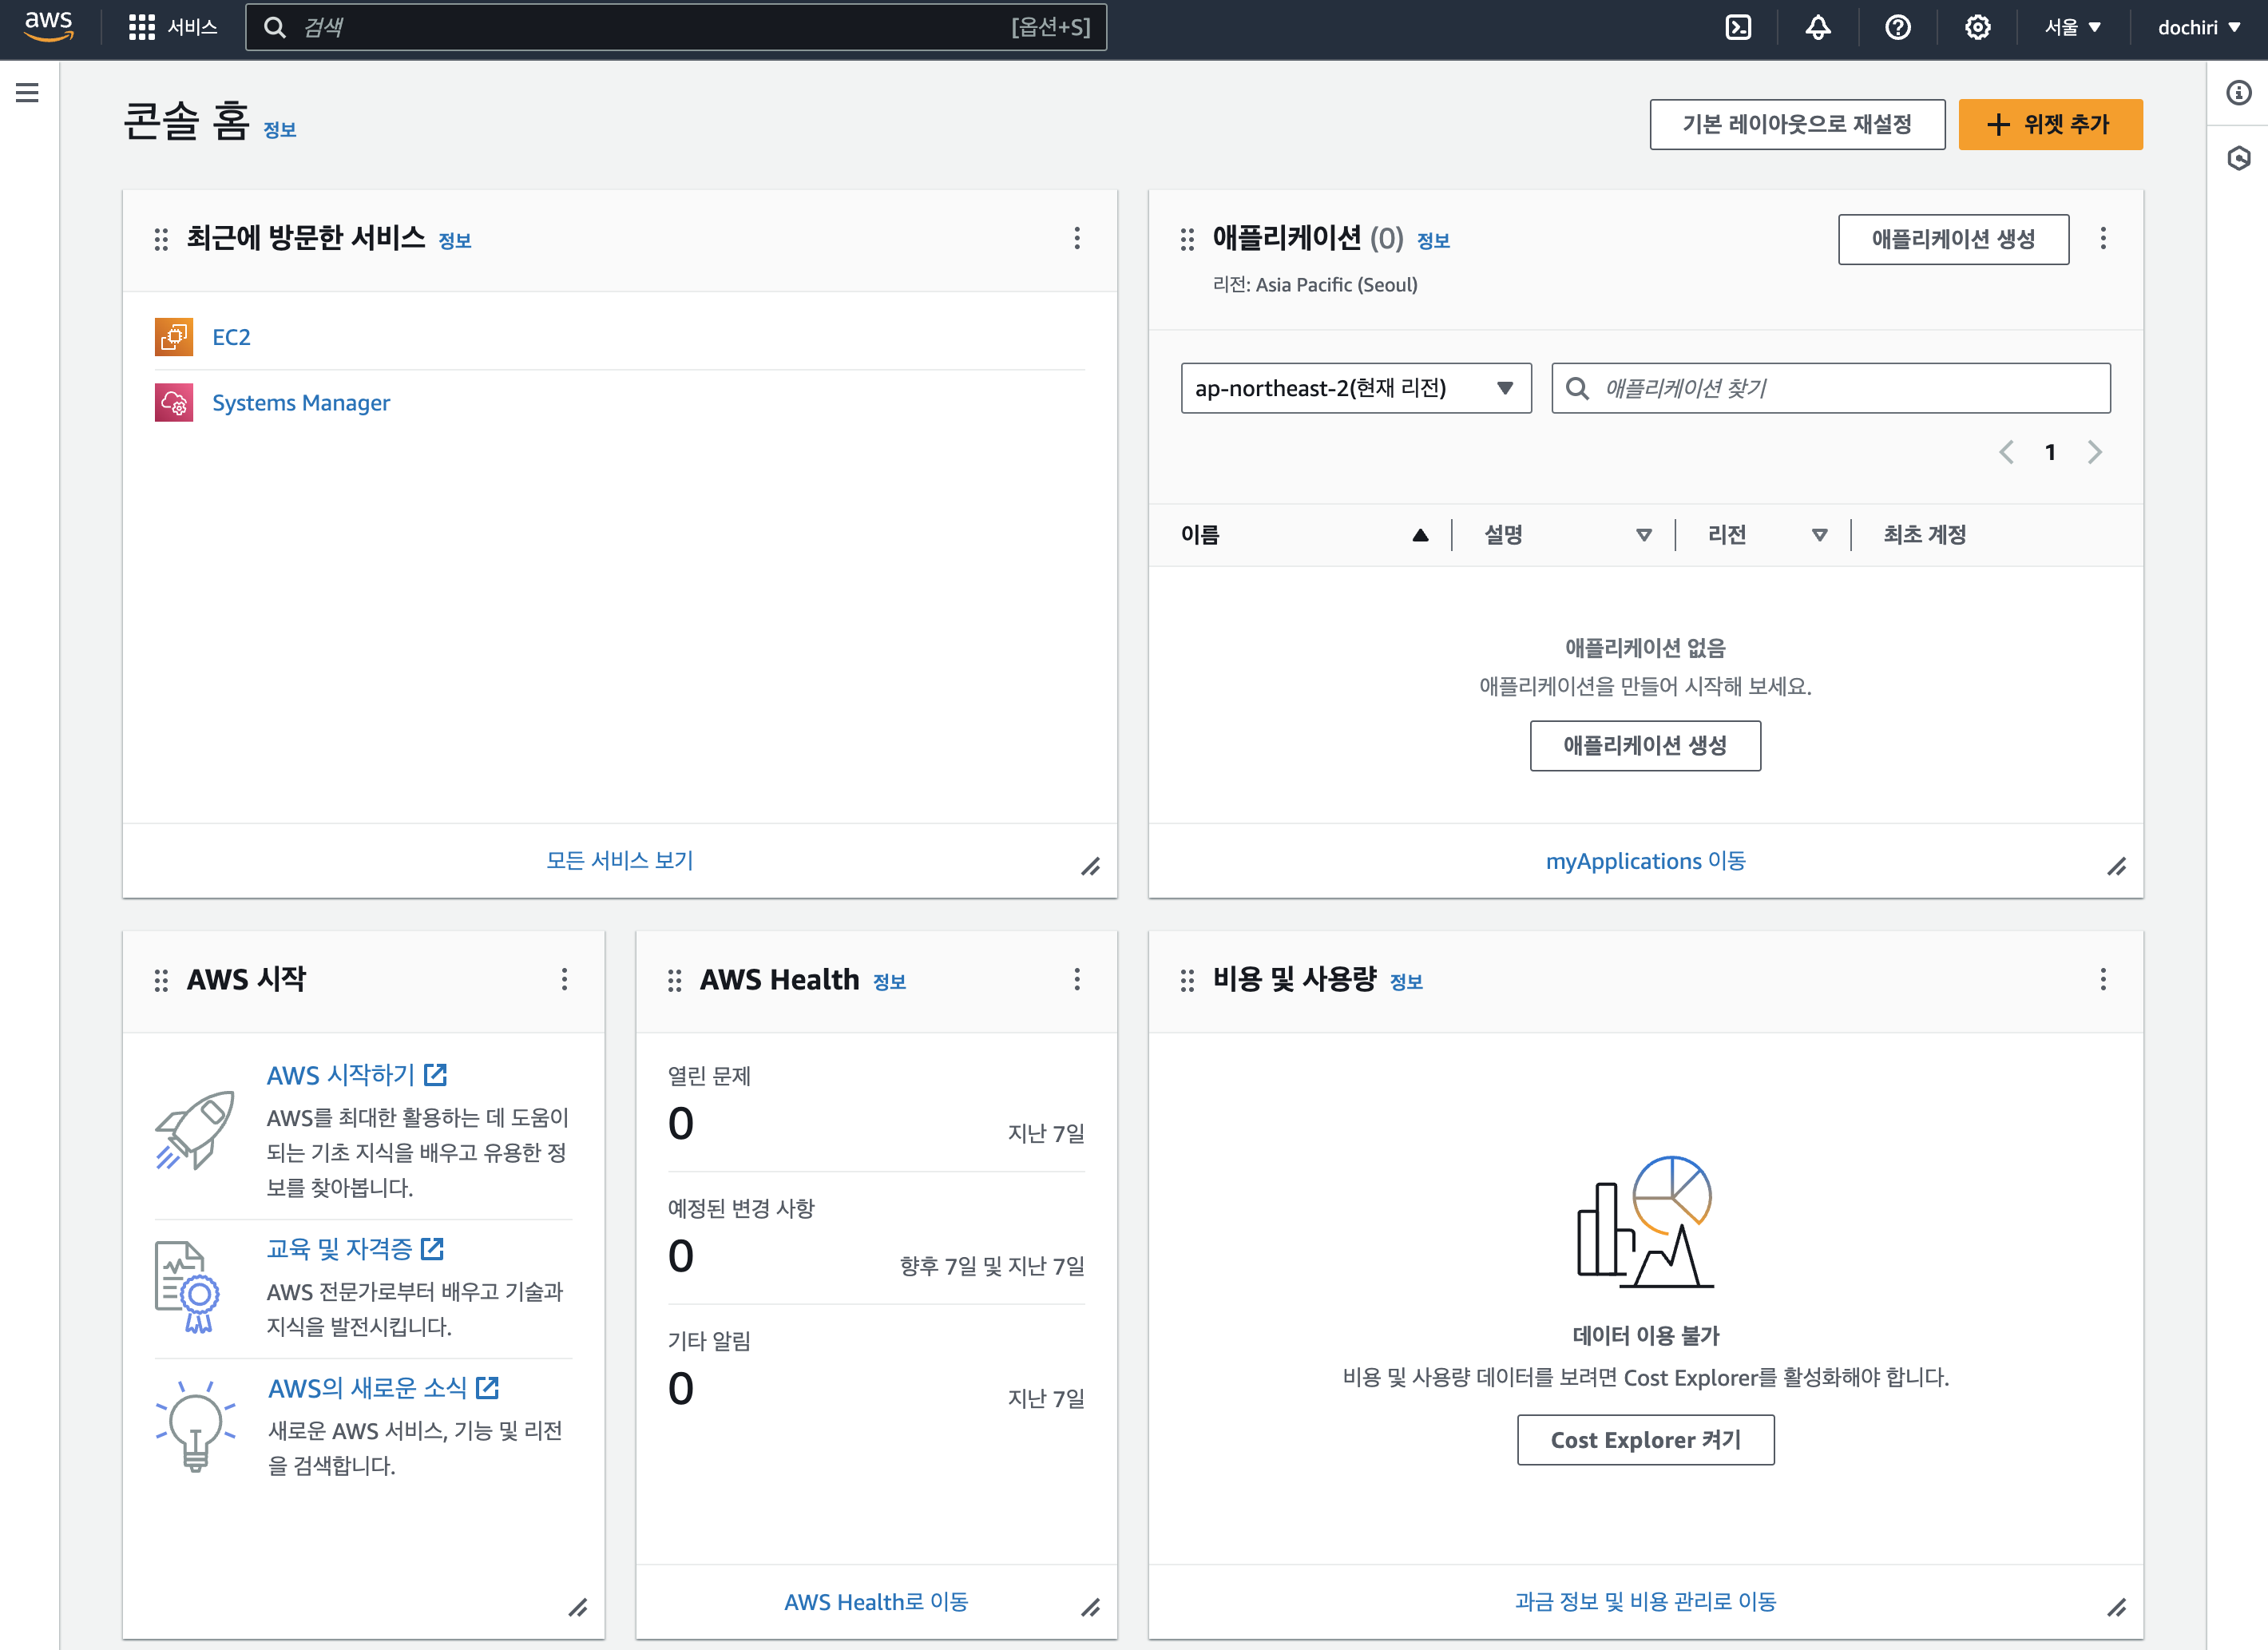Open the 서울 region dropdown

click(2072, 27)
